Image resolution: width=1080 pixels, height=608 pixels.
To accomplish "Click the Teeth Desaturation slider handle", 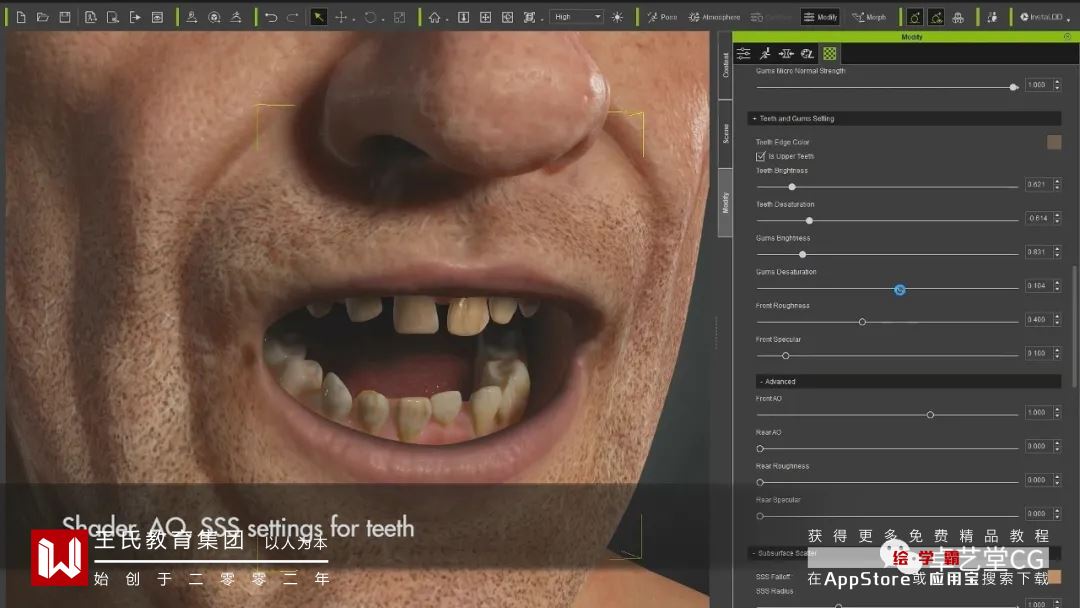I will click(x=809, y=220).
